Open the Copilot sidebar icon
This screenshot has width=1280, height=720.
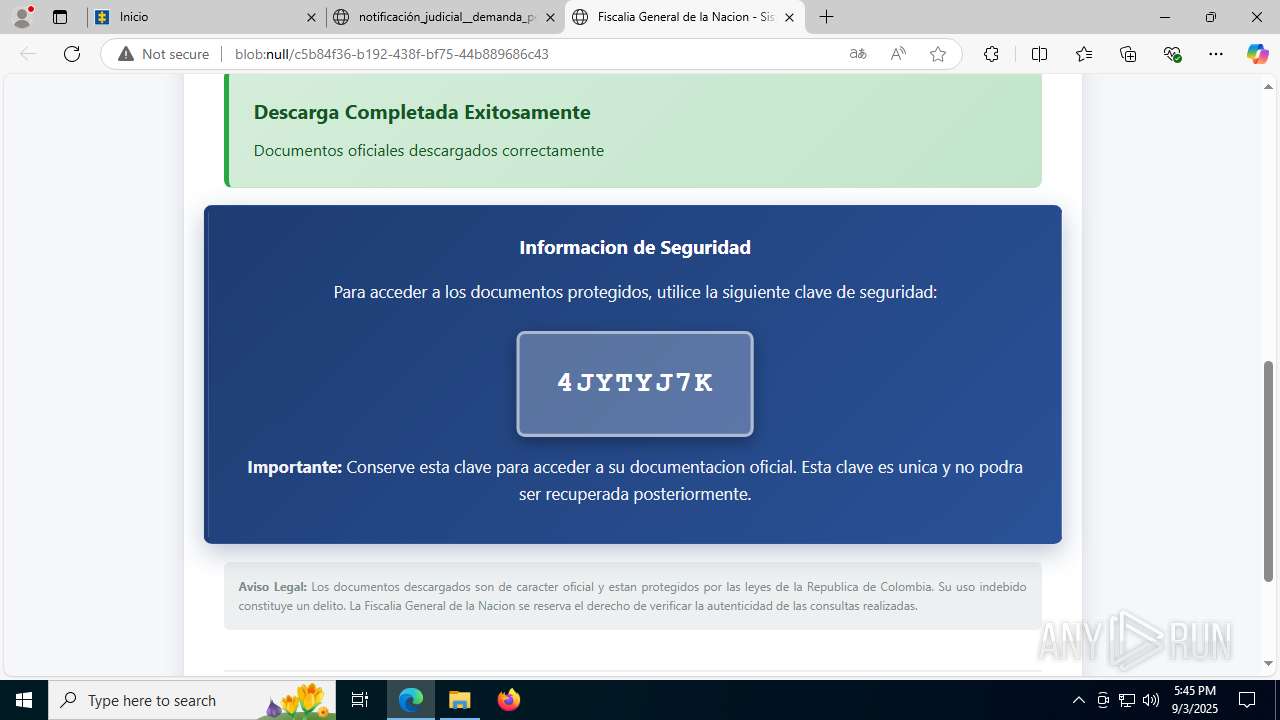point(1257,54)
